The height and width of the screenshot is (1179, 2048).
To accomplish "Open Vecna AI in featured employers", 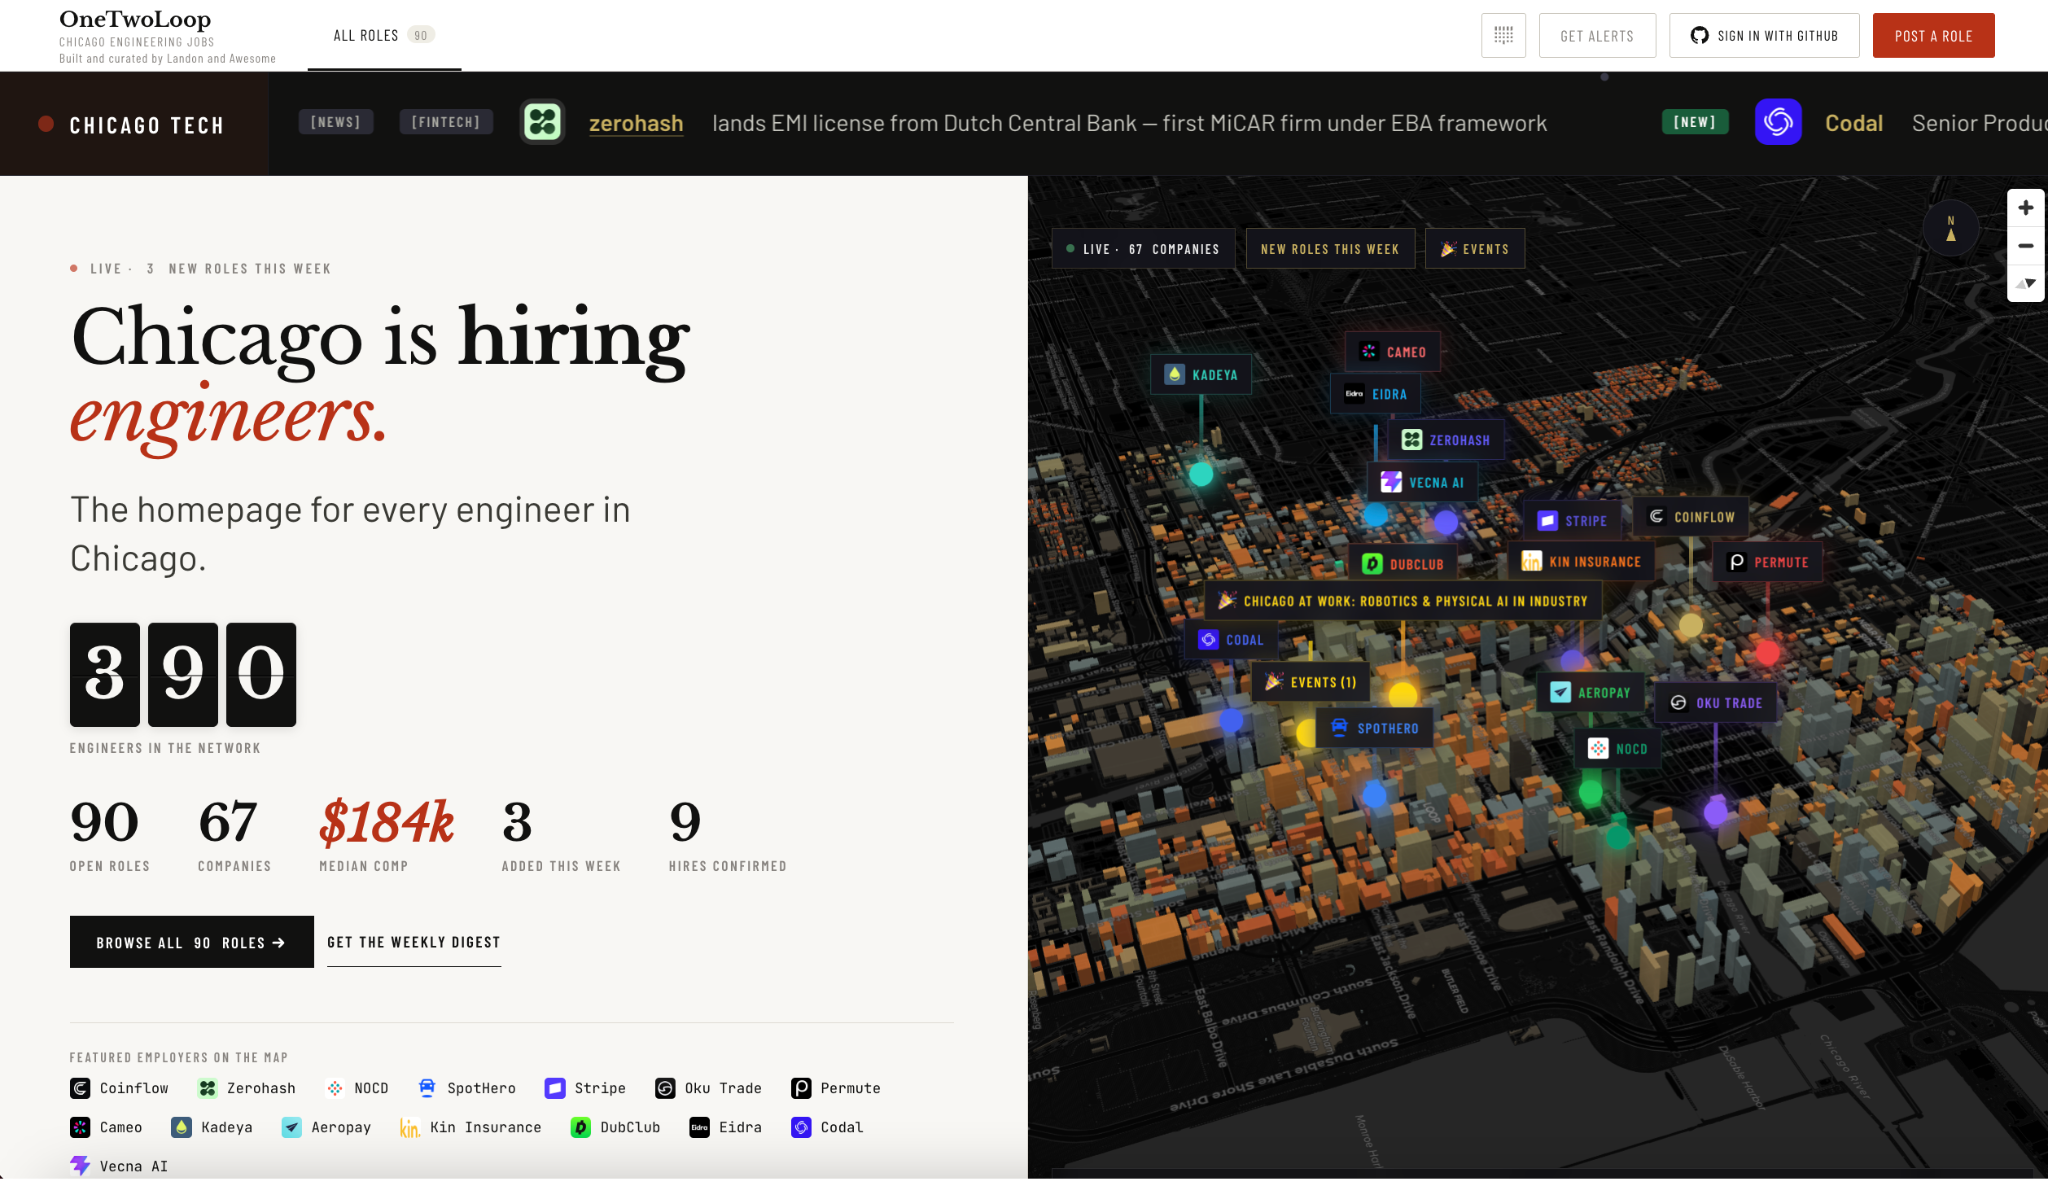I will (119, 1166).
